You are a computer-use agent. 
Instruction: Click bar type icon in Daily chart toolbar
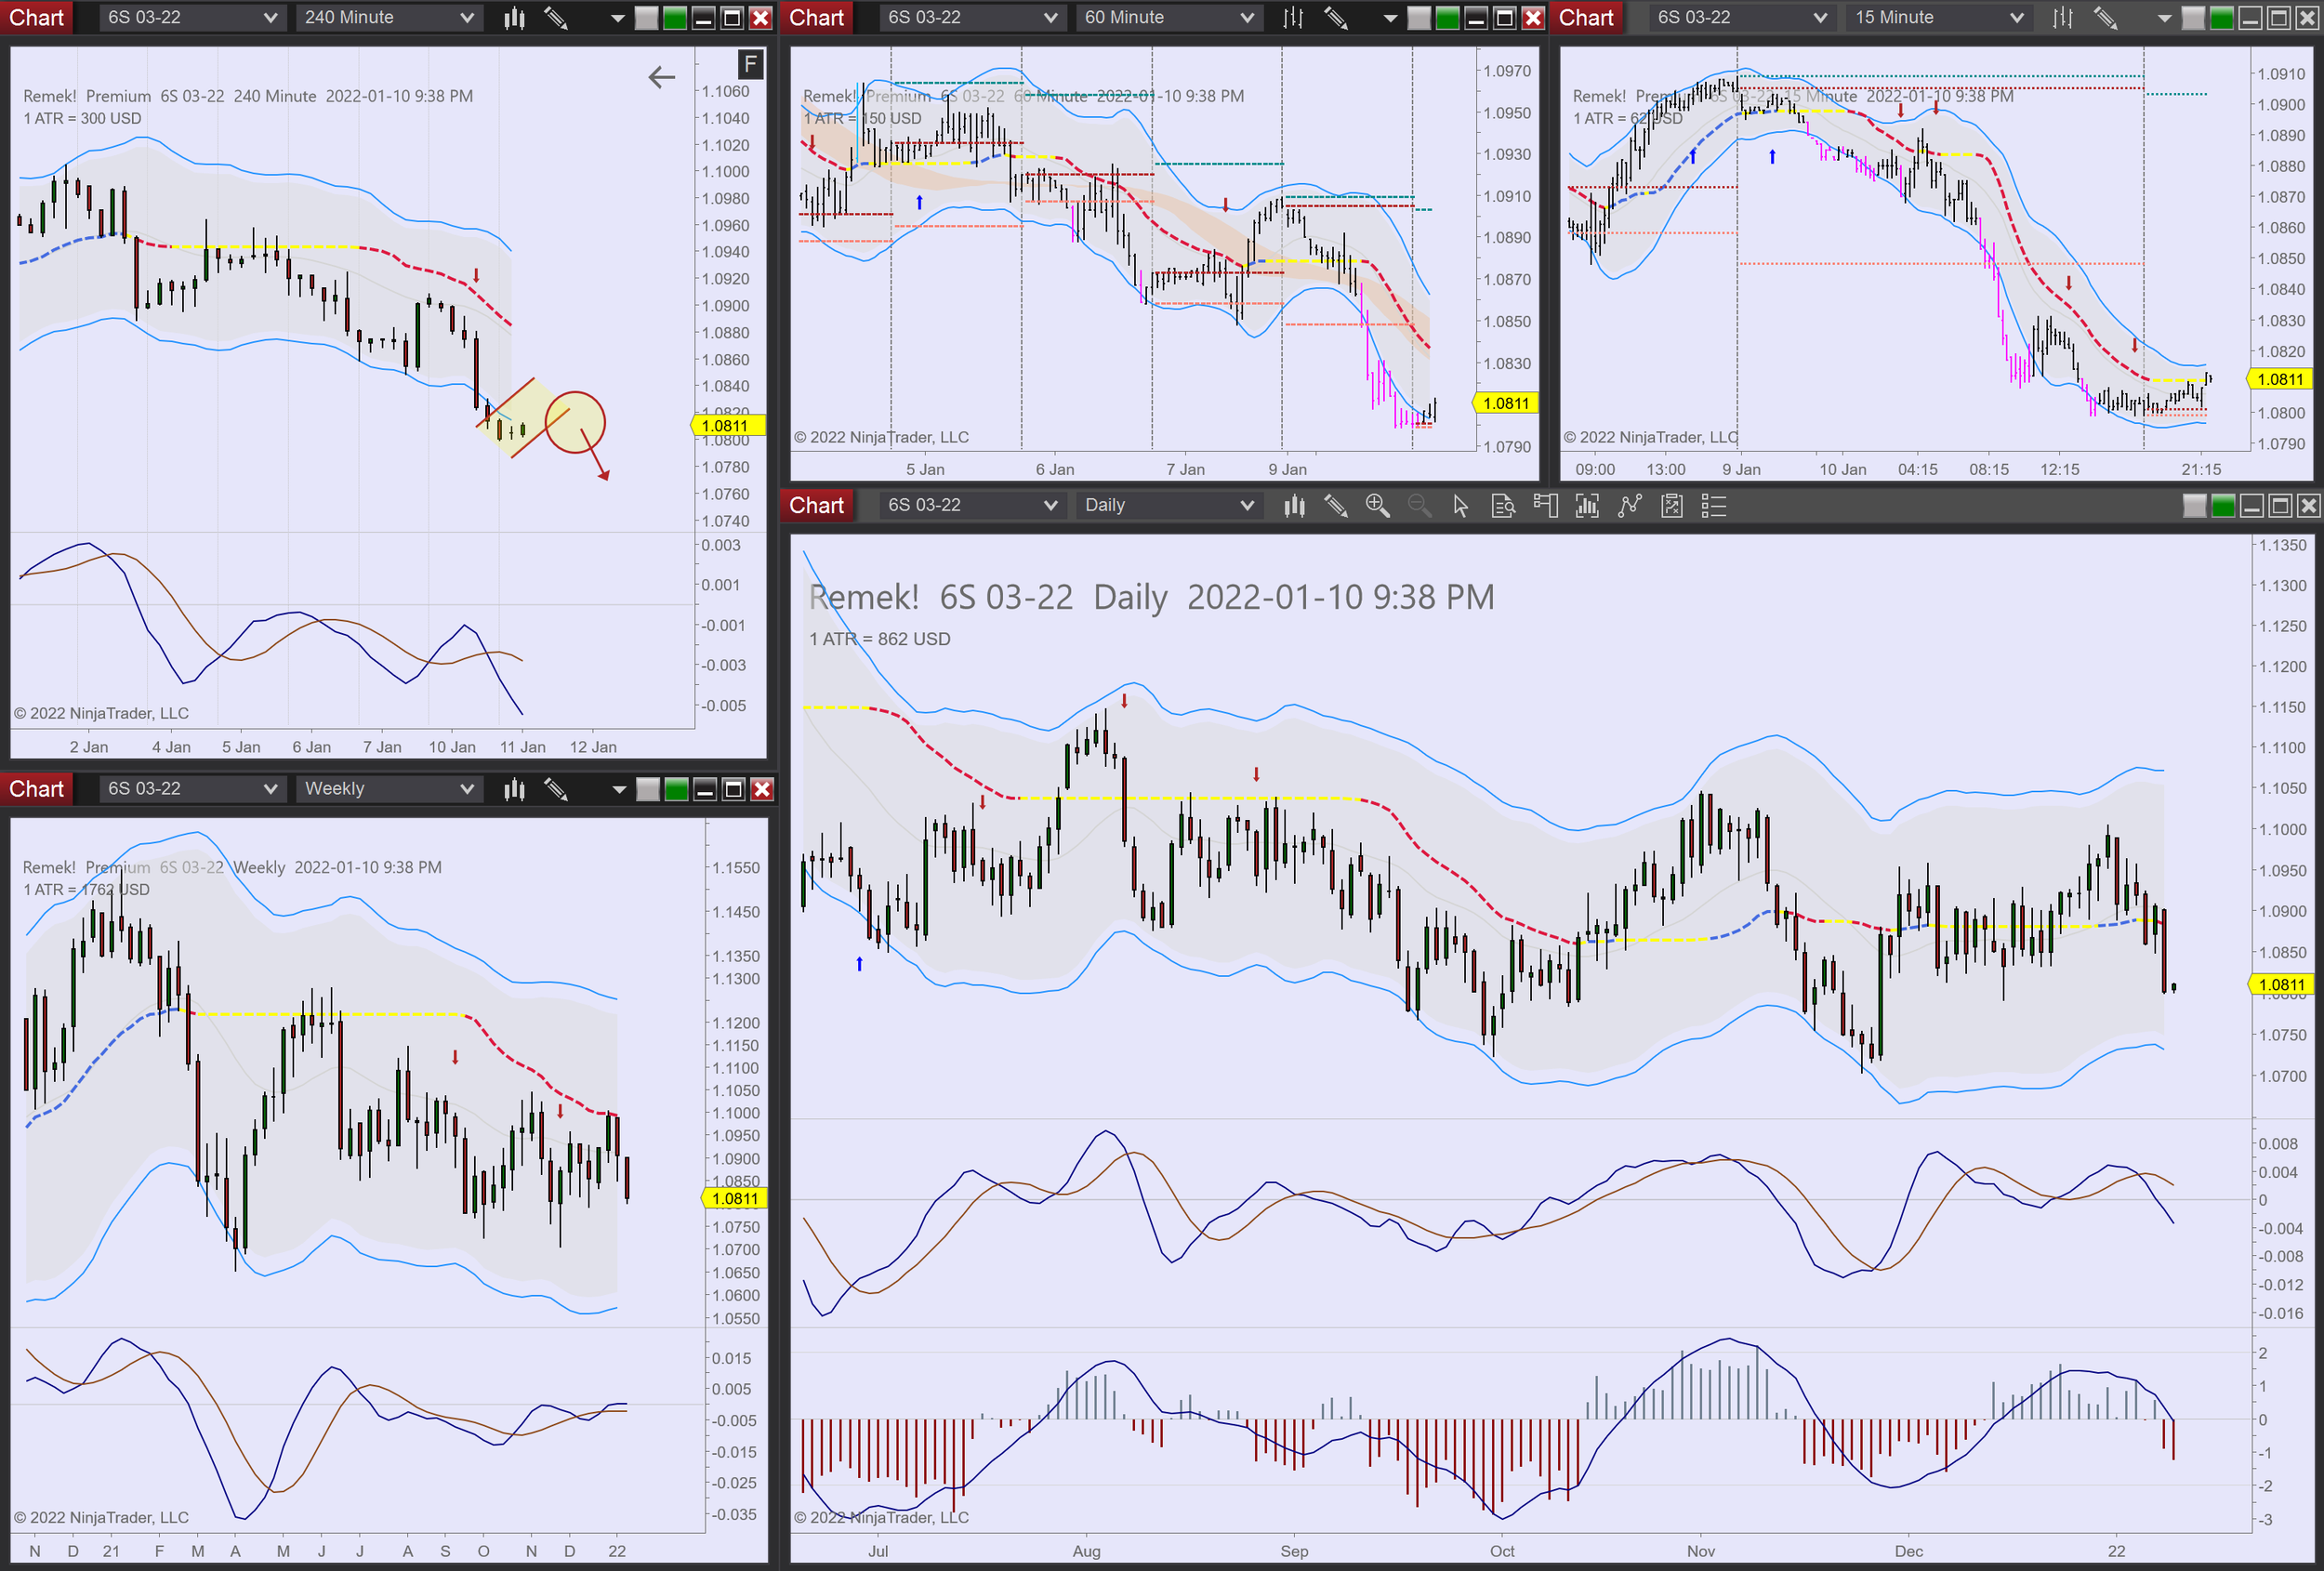tap(1294, 506)
